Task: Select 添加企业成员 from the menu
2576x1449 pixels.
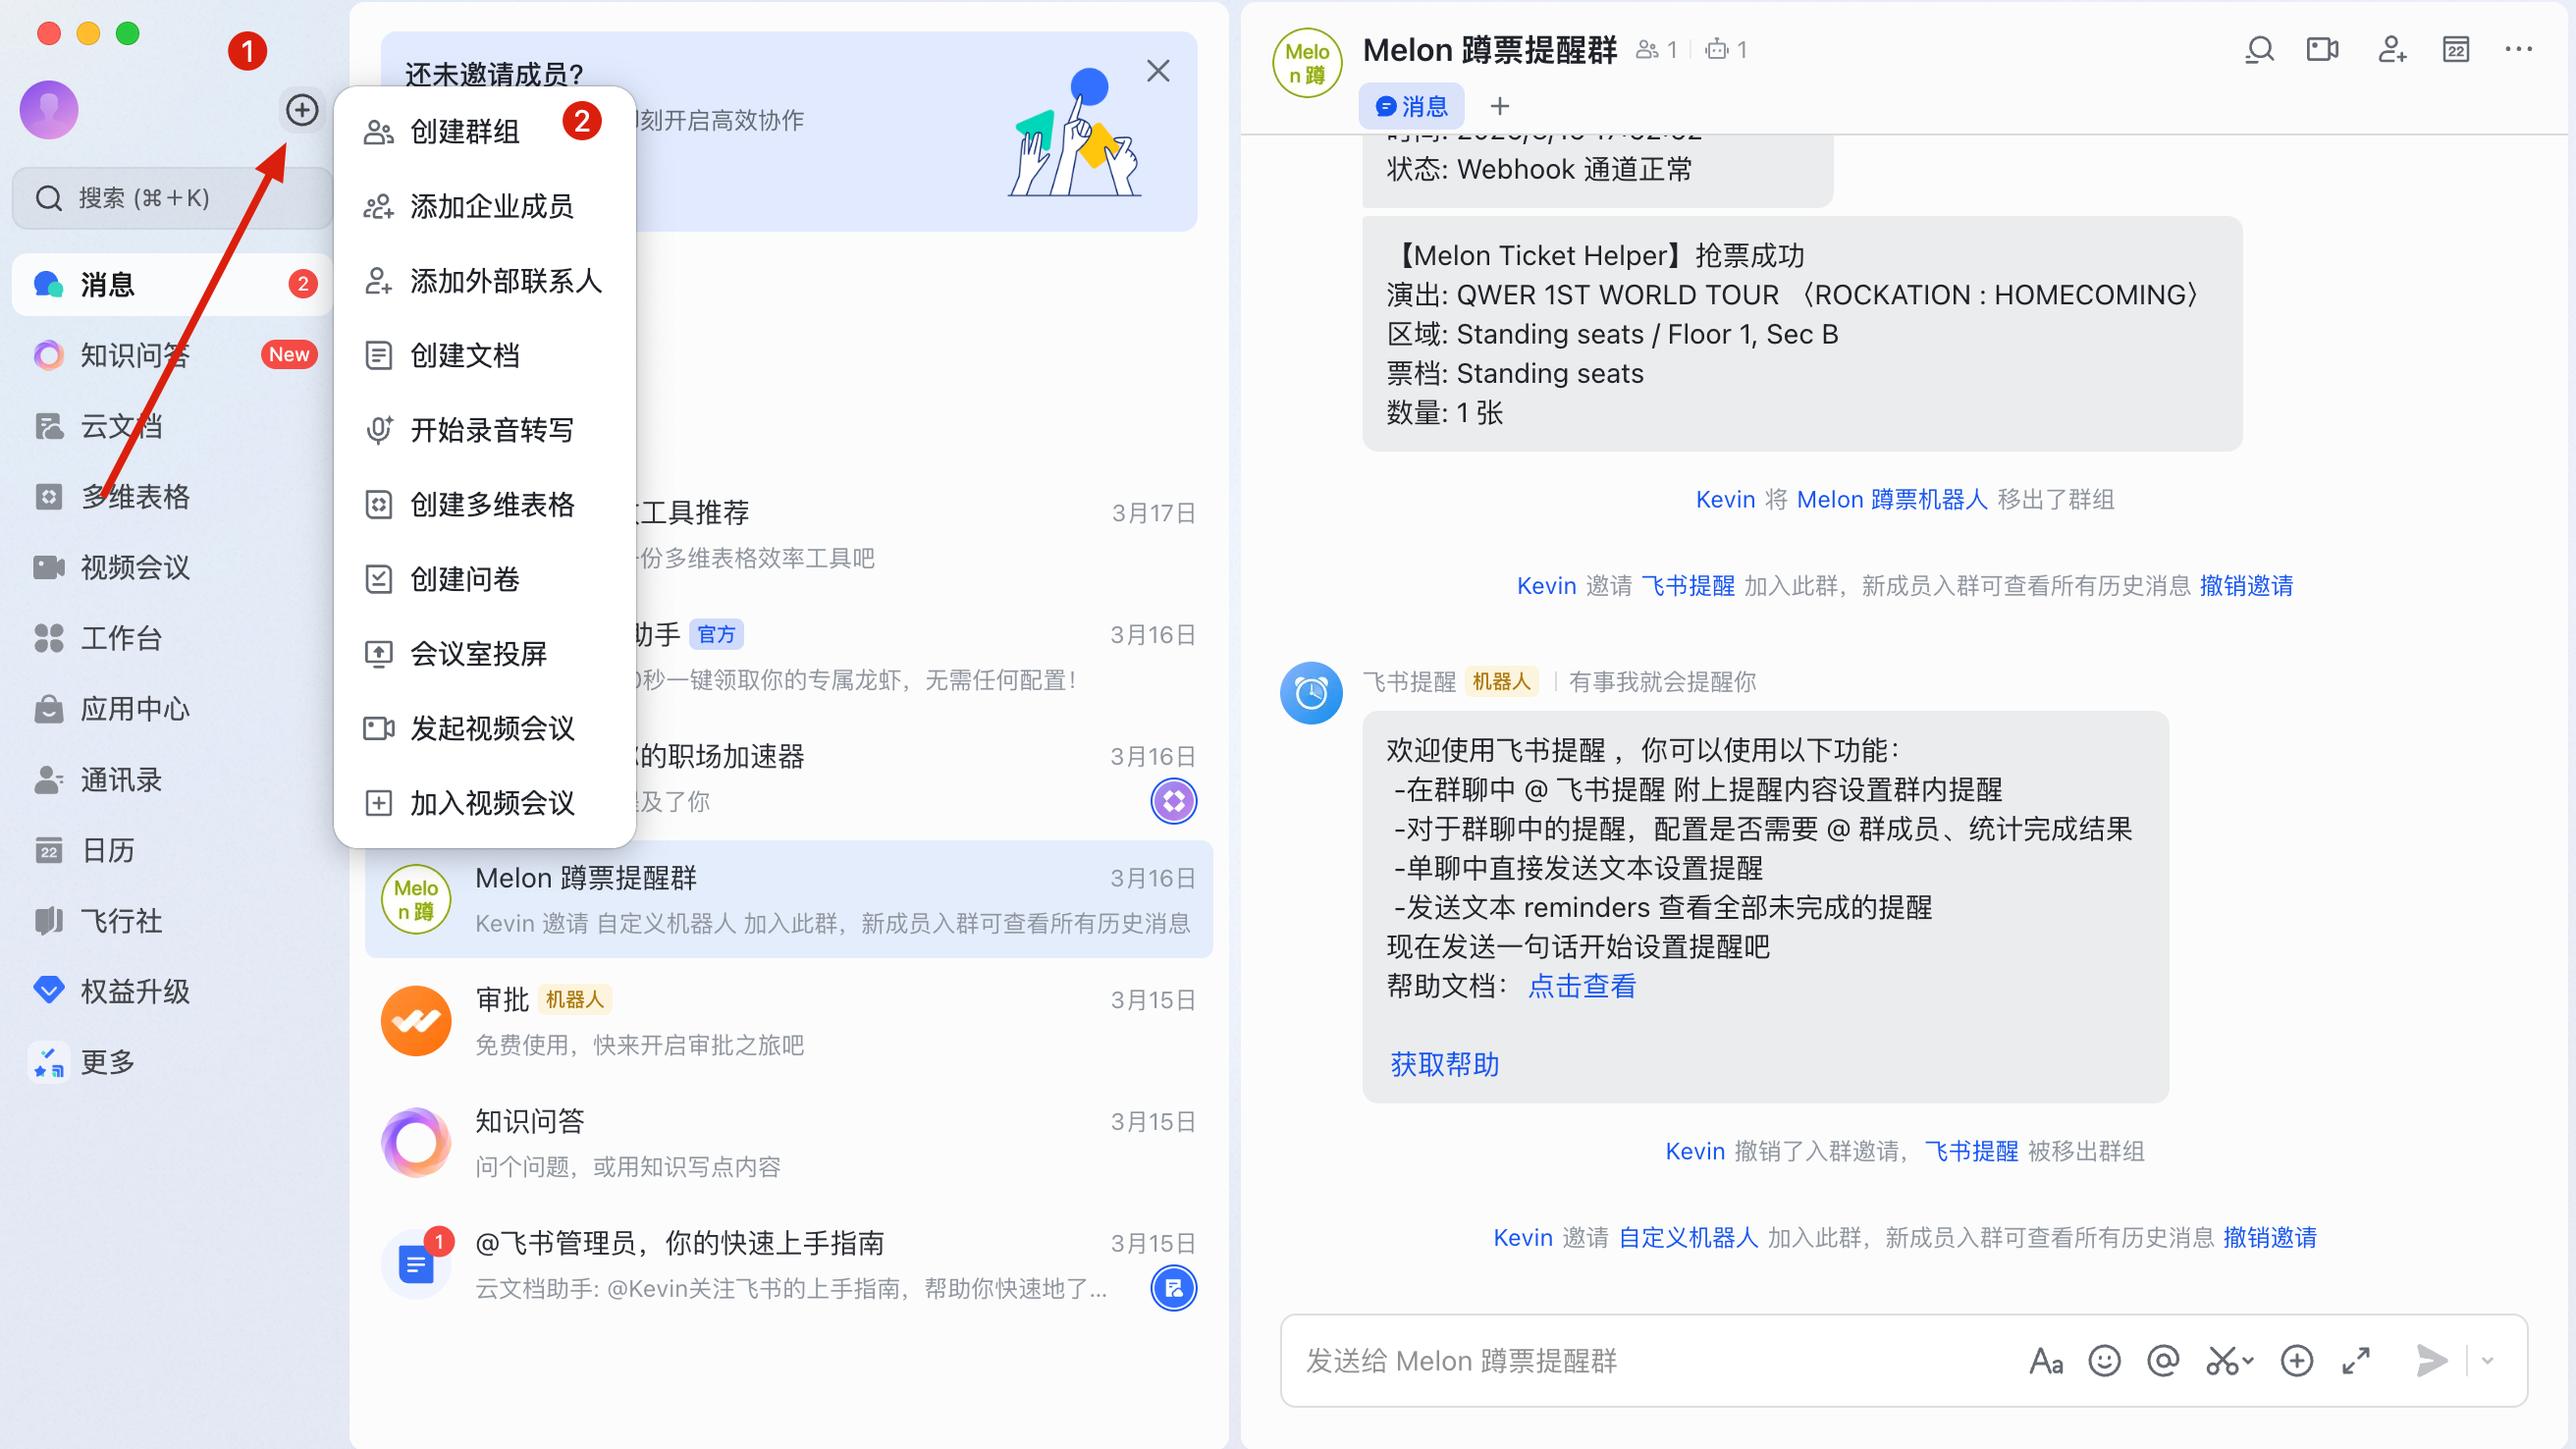Action: 485,207
